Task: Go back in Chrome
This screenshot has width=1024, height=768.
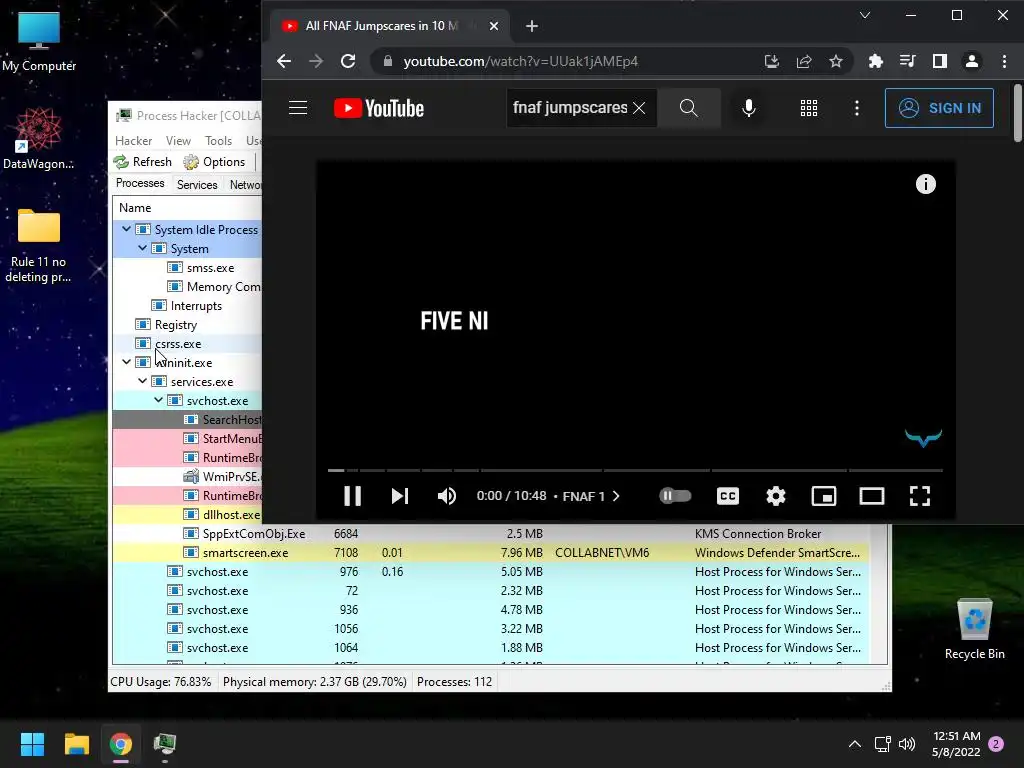Action: 283,61
